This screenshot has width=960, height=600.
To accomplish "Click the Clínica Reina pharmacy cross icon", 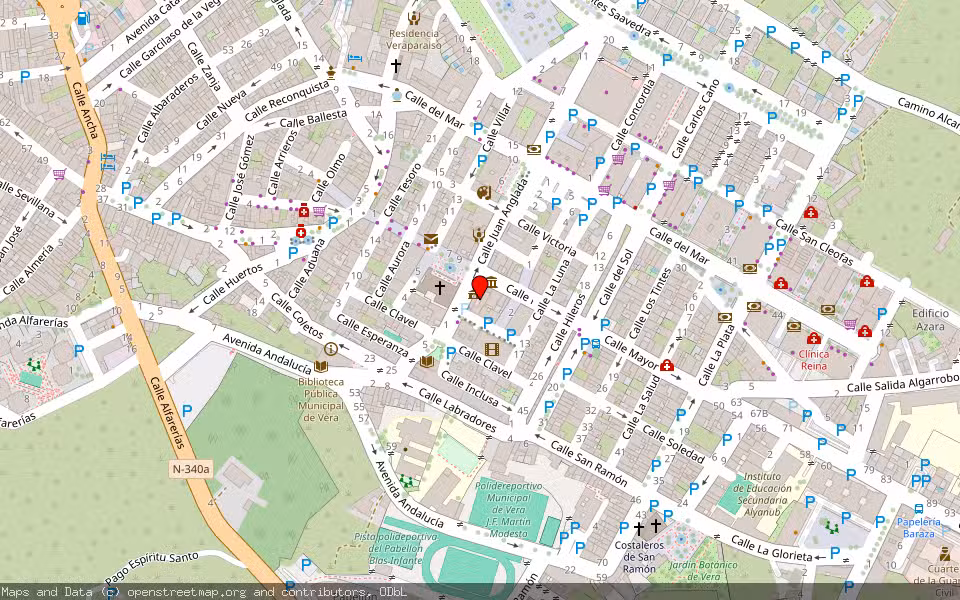I will [x=814, y=338].
